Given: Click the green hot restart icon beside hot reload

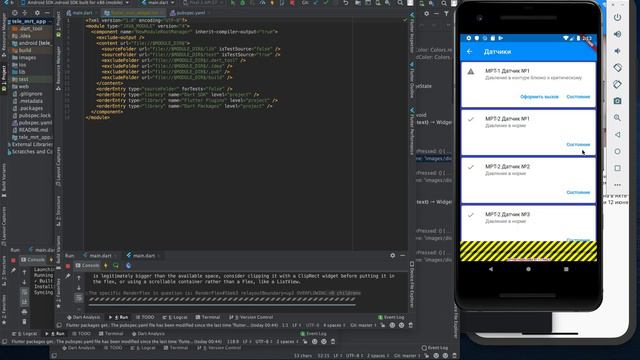Looking at the screenshot, I should coord(116,266).
